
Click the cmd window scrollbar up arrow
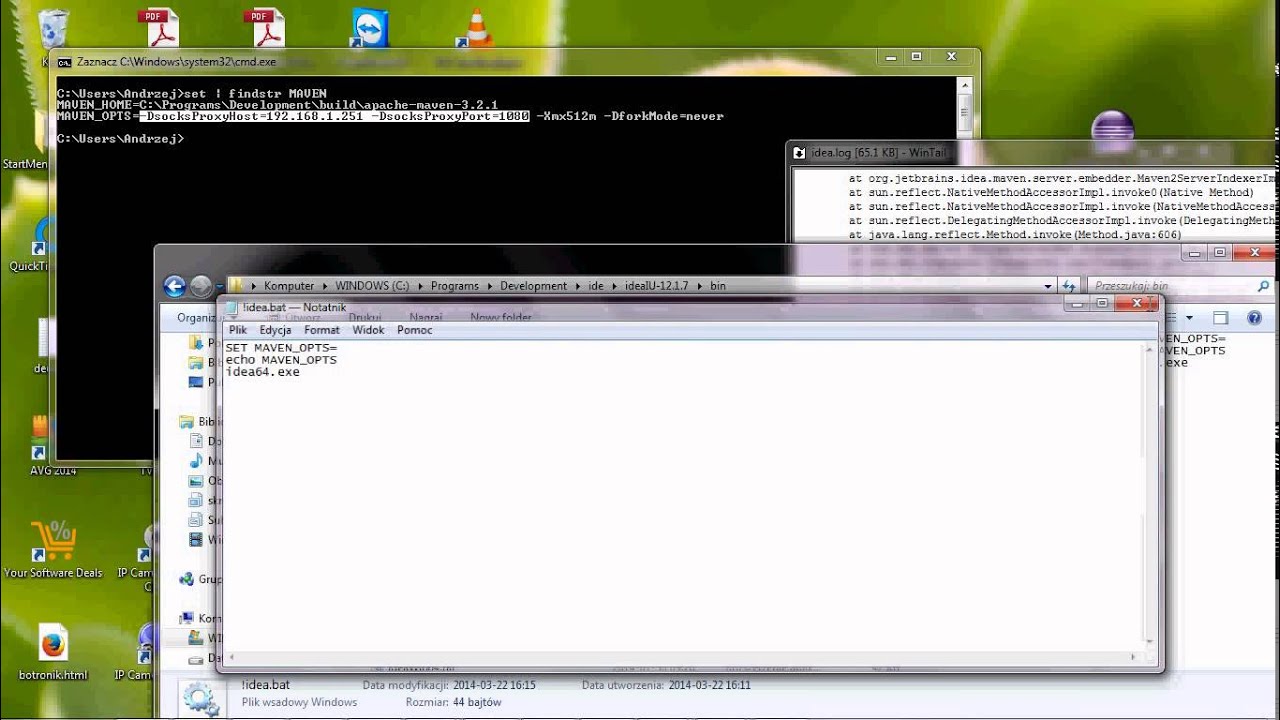point(965,86)
